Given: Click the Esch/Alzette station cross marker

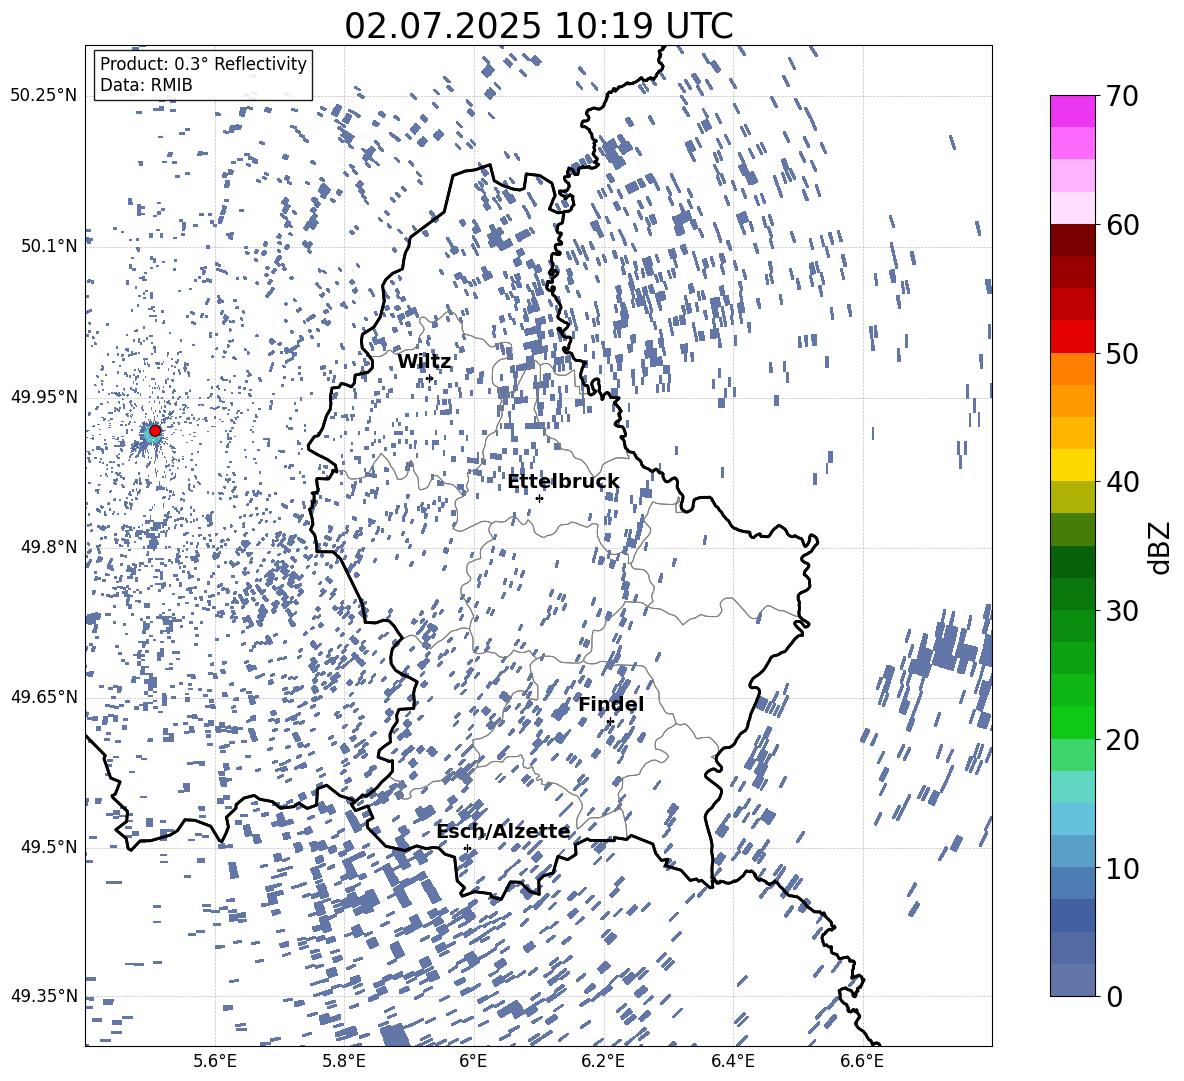Looking at the screenshot, I should tap(467, 848).
